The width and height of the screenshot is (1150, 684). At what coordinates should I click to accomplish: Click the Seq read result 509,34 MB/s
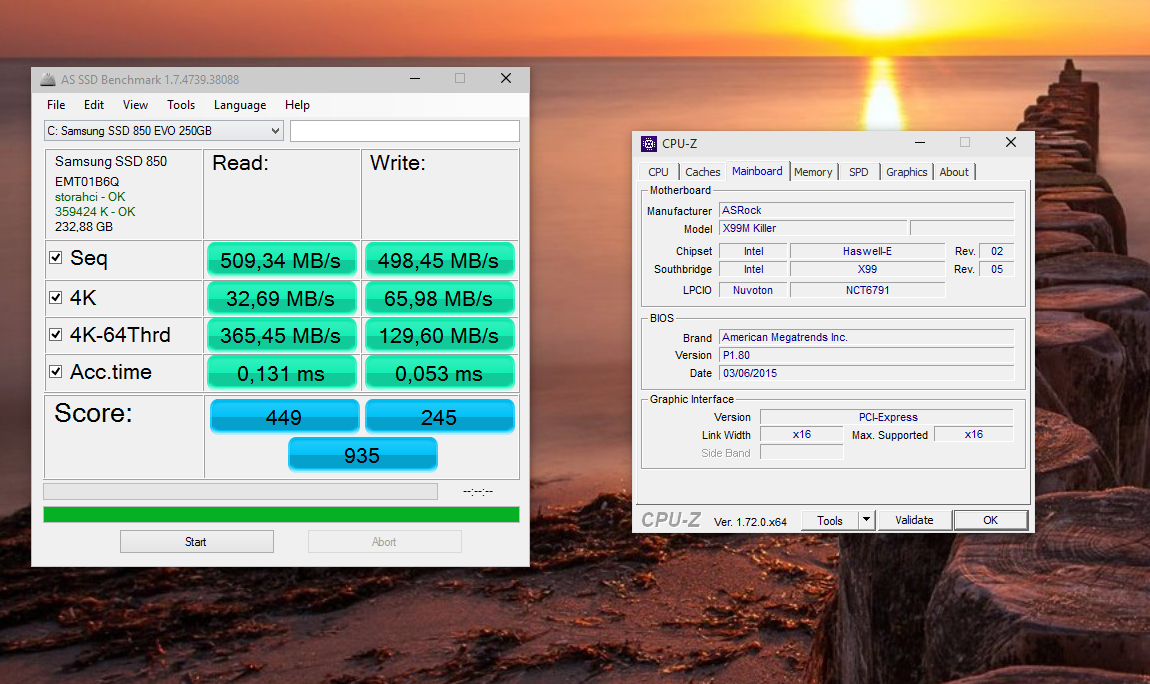coord(282,260)
